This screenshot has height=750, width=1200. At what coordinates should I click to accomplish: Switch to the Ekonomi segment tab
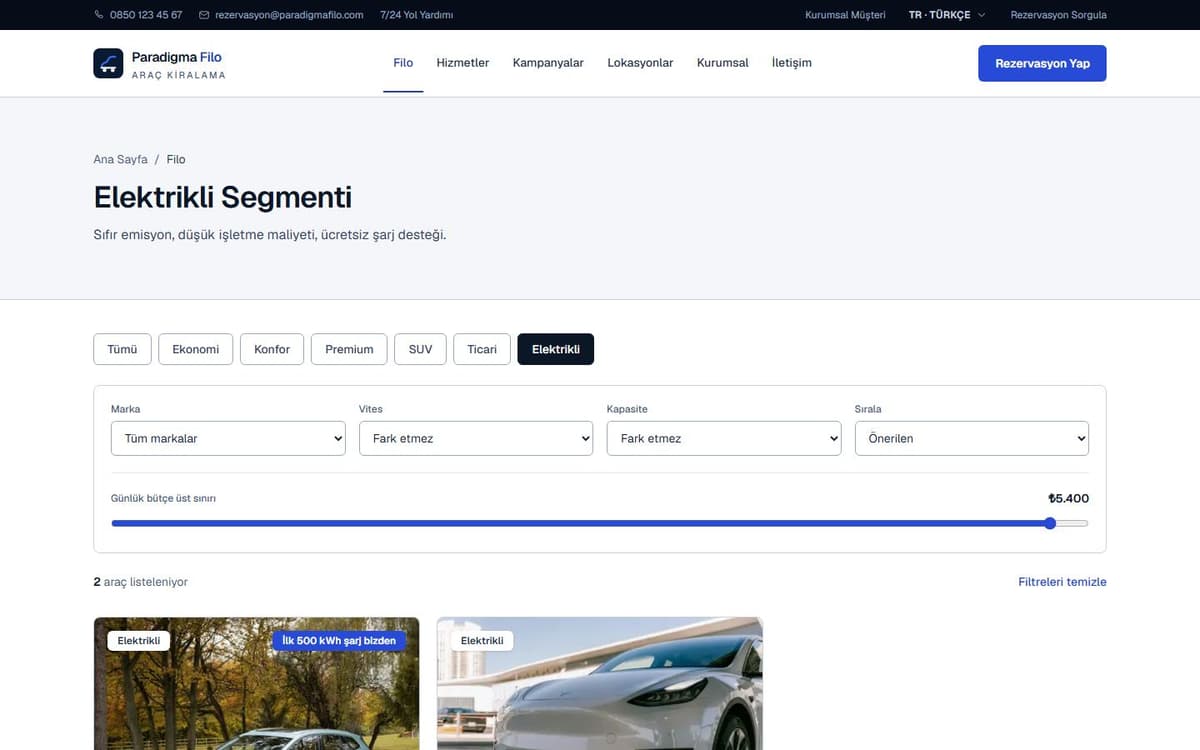(196, 349)
